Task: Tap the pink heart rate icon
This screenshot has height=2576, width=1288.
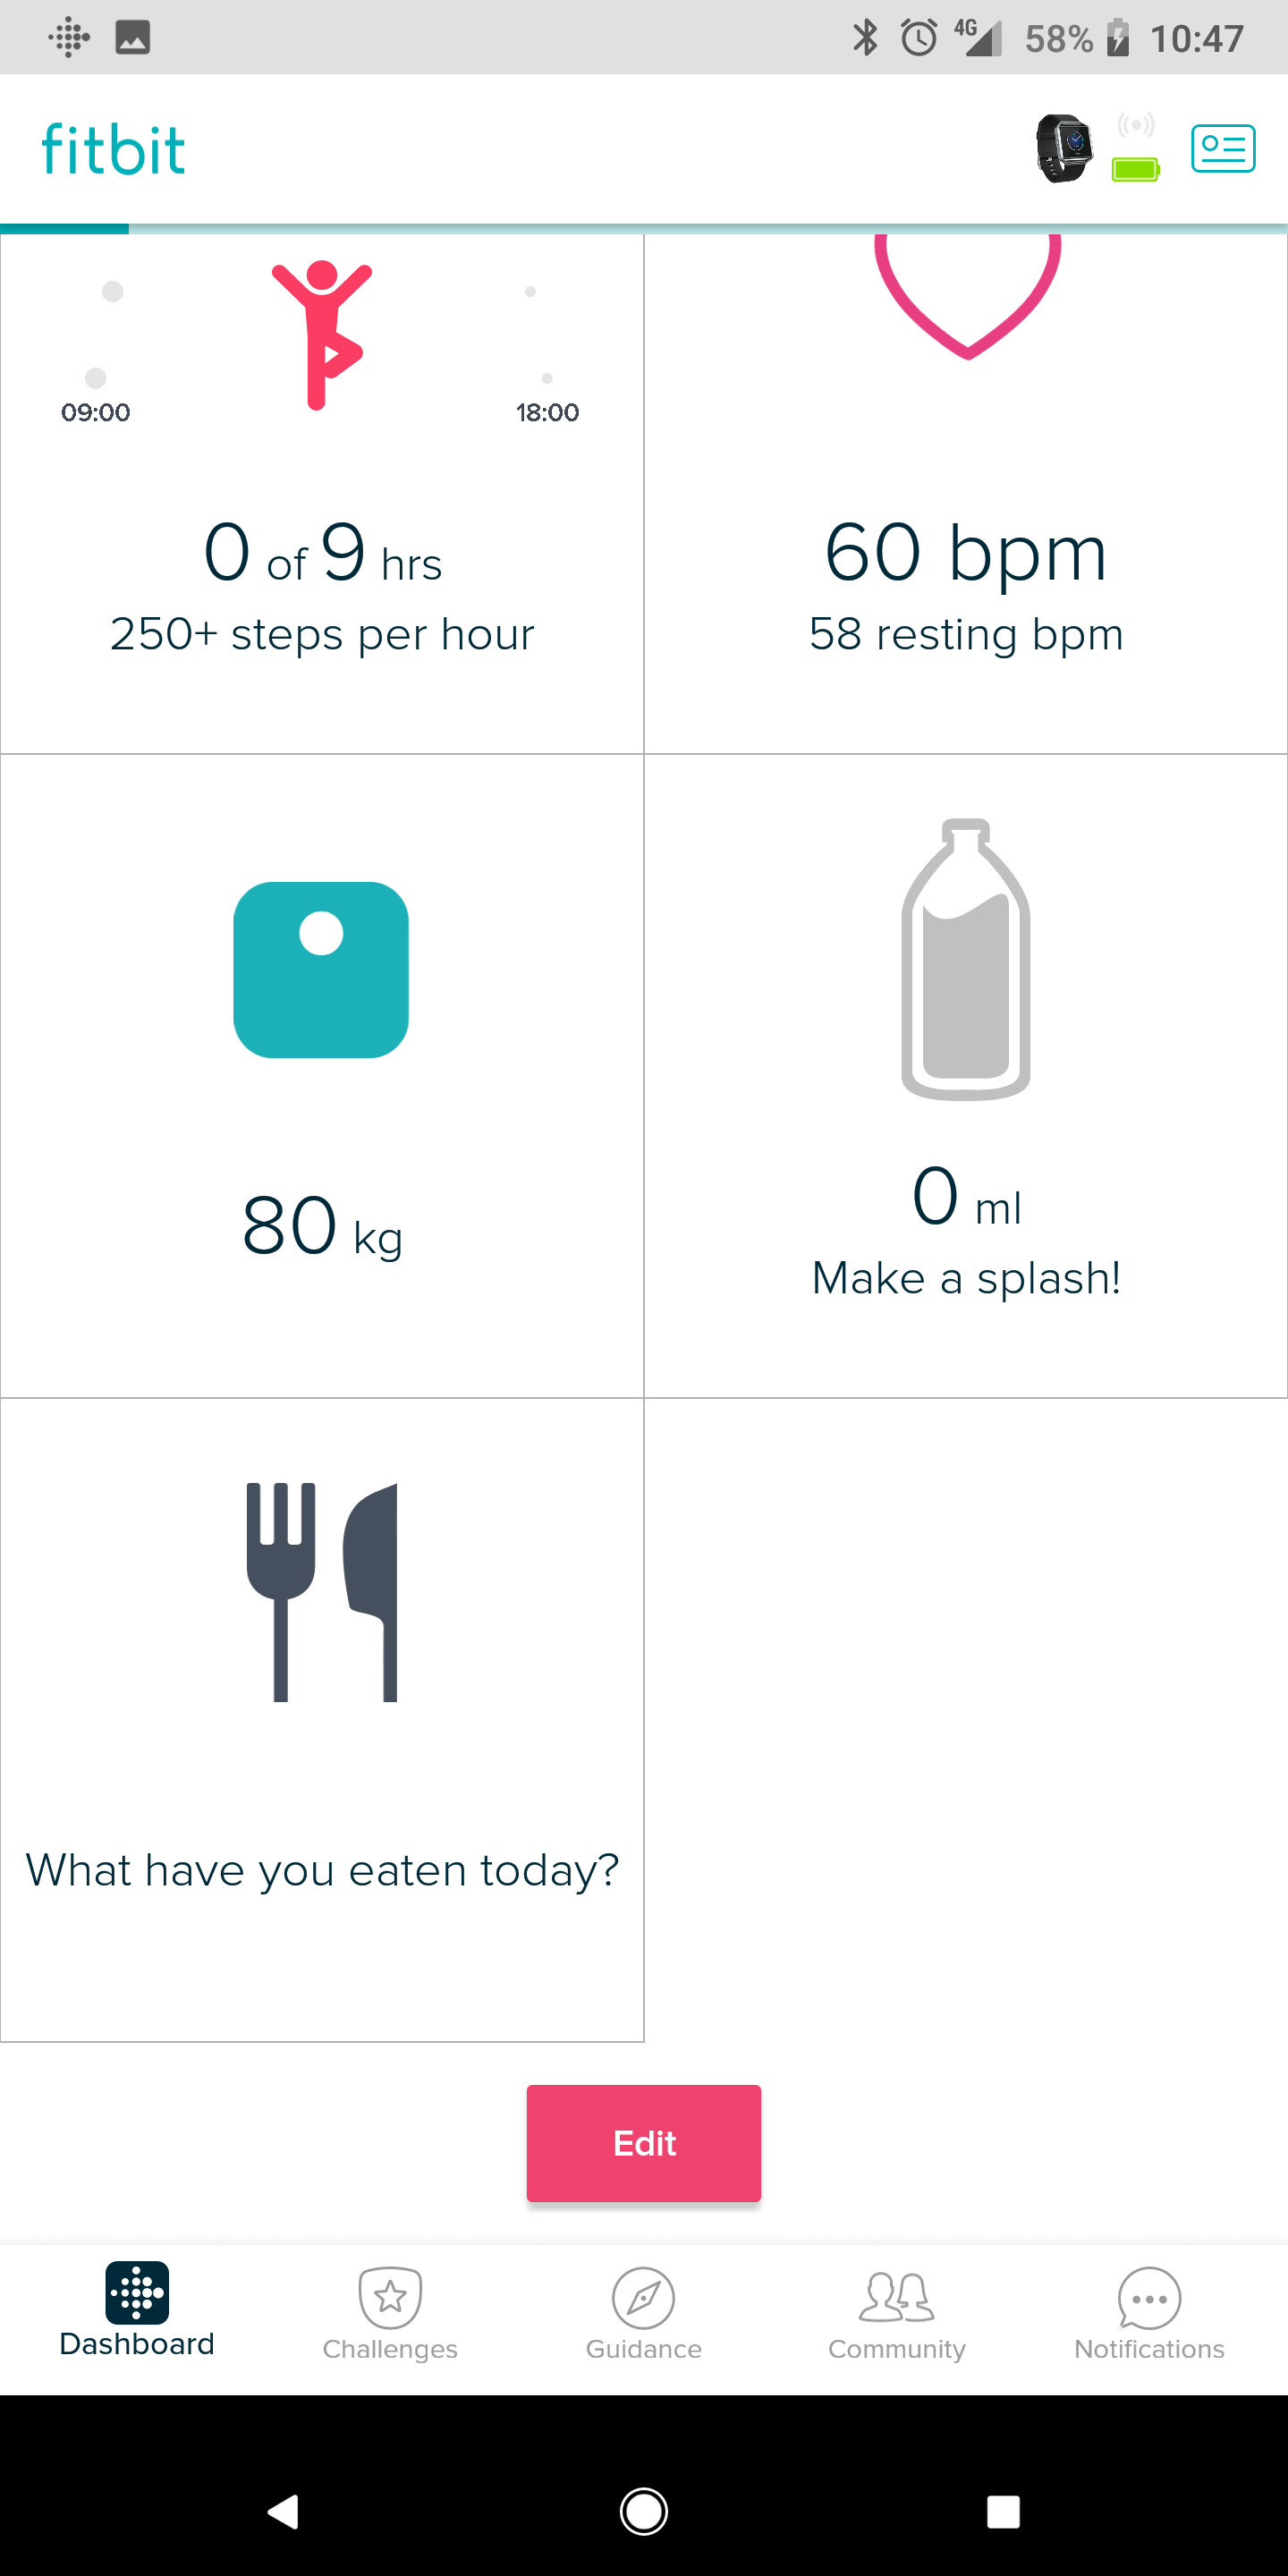Action: tap(967, 295)
